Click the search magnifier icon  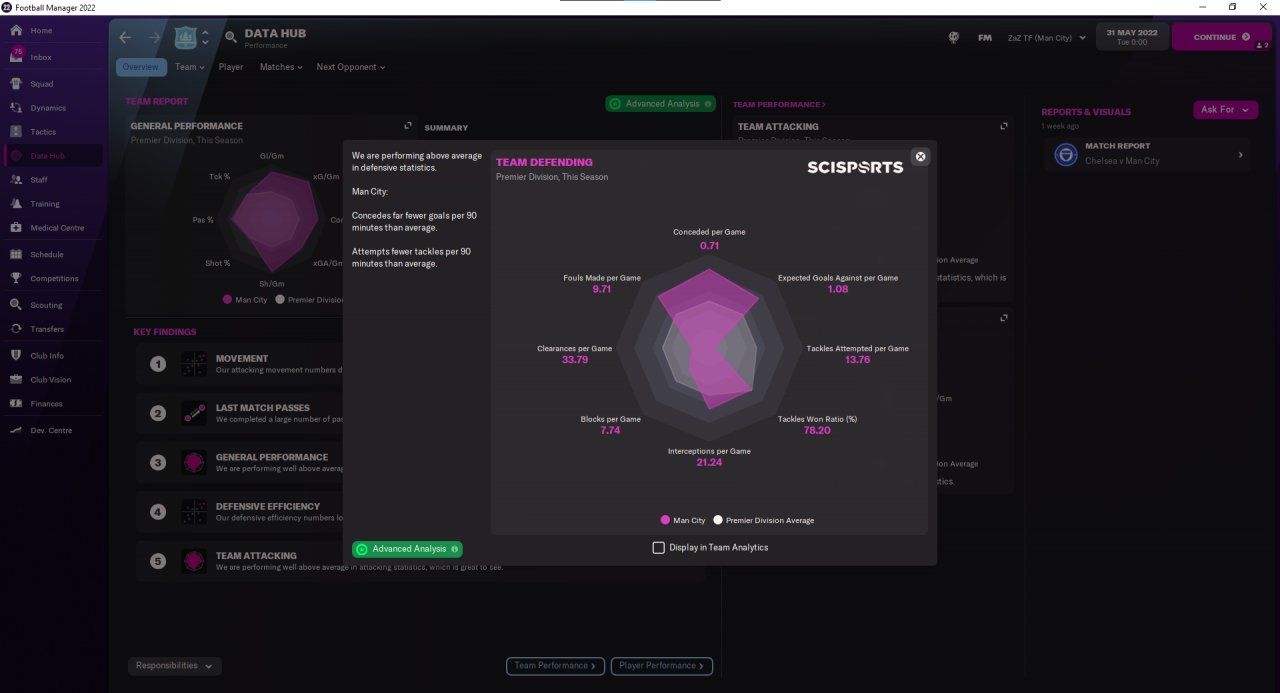[231, 38]
